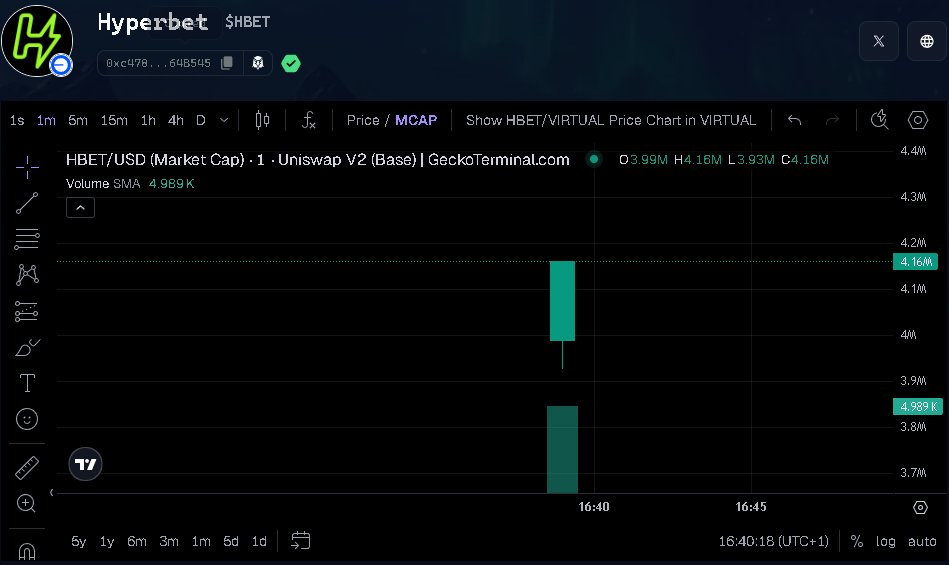The width and height of the screenshot is (949, 565).
Task: Collapse drawing toolbar side arrow
Action: (x=51, y=492)
